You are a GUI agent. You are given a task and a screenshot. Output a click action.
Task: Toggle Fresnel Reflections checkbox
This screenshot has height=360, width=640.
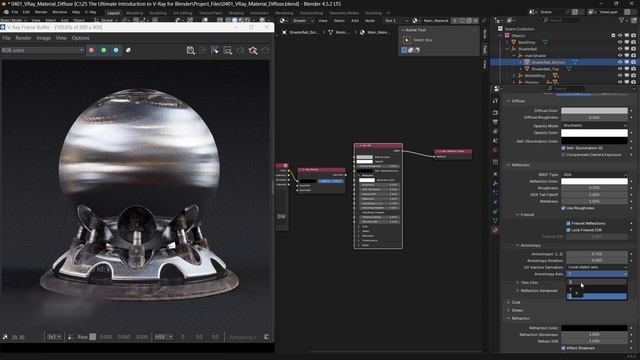[x=568, y=223]
